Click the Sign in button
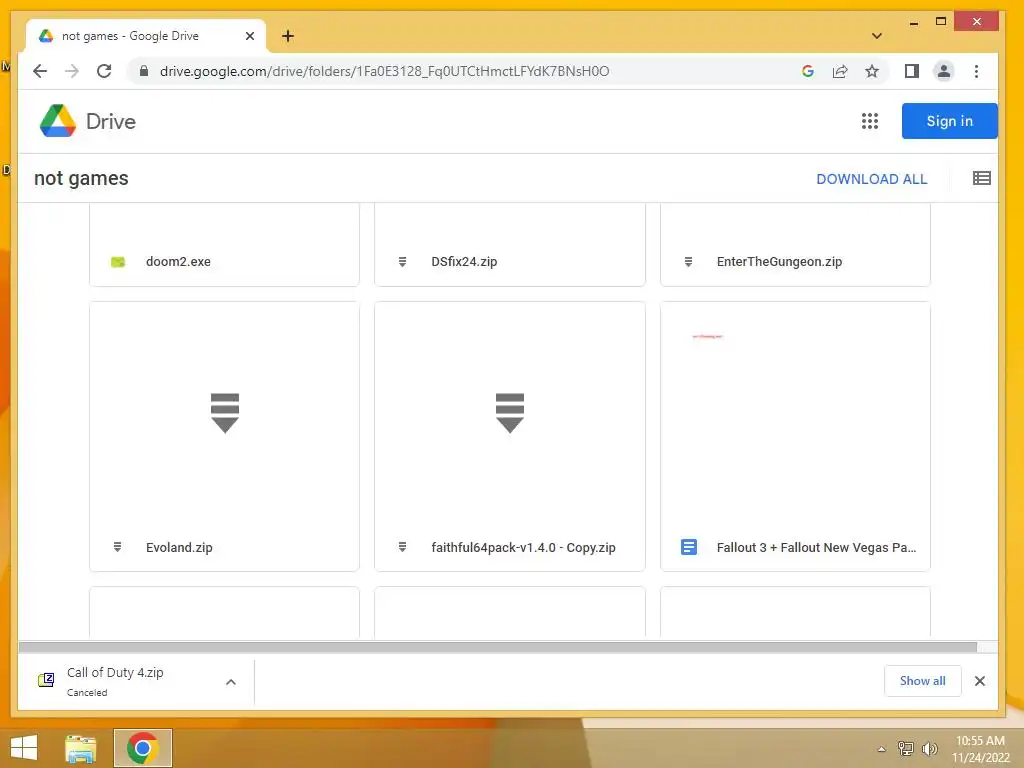The width and height of the screenshot is (1024, 768). pos(950,121)
